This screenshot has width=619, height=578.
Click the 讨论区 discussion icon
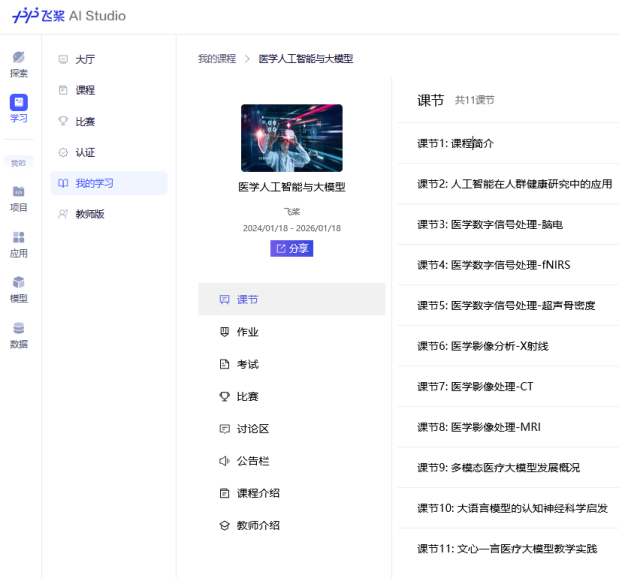tap(224, 429)
